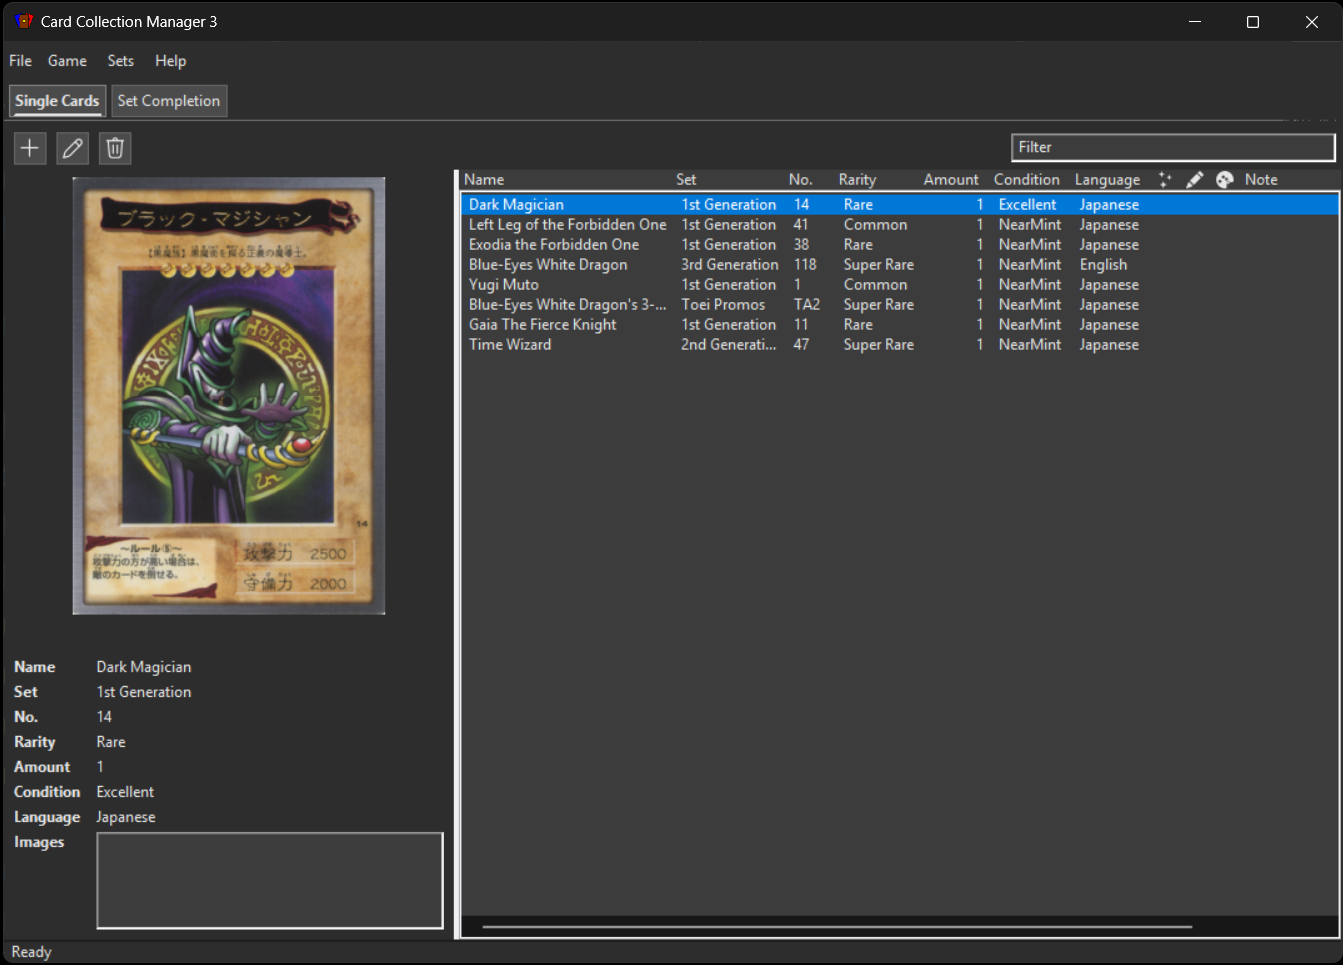This screenshot has width=1343, height=965.
Task: Sort the list by the Amount column
Action: pyautogui.click(x=951, y=180)
